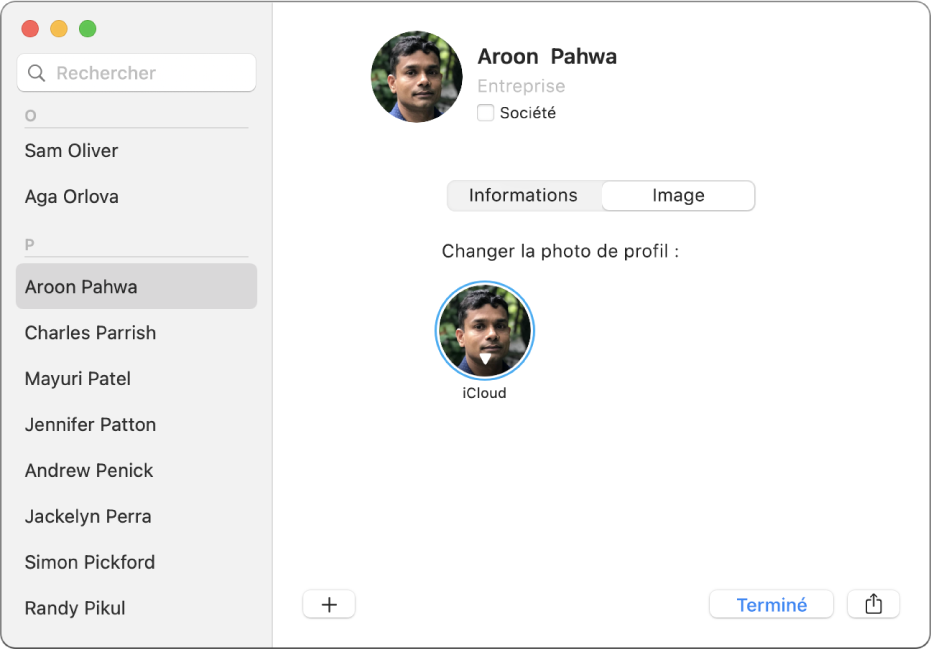The height and width of the screenshot is (649, 931).
Task: Click the Terminé button
Action: [771, 604]
